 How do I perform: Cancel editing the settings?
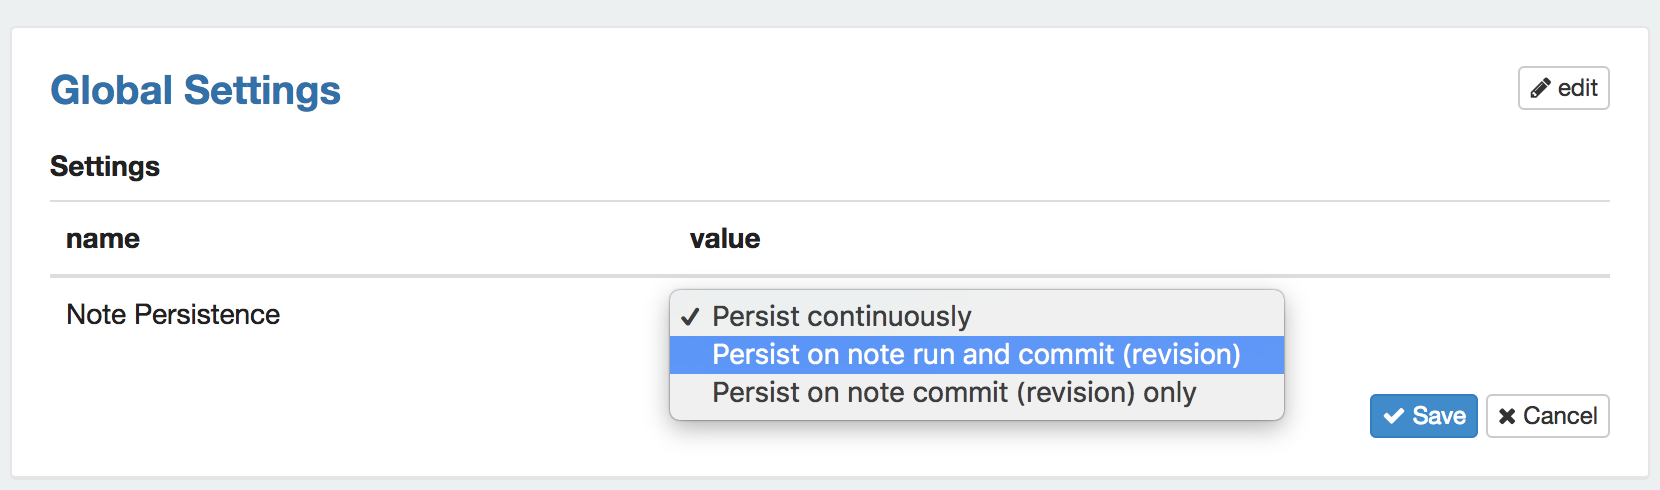1547,416
